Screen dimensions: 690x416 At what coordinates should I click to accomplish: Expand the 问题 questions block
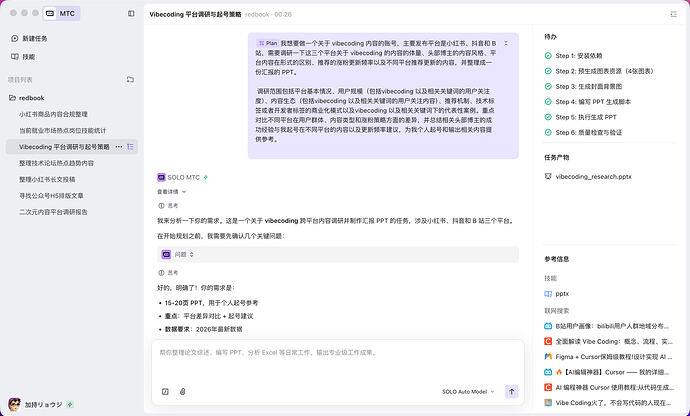click(338, 254)
